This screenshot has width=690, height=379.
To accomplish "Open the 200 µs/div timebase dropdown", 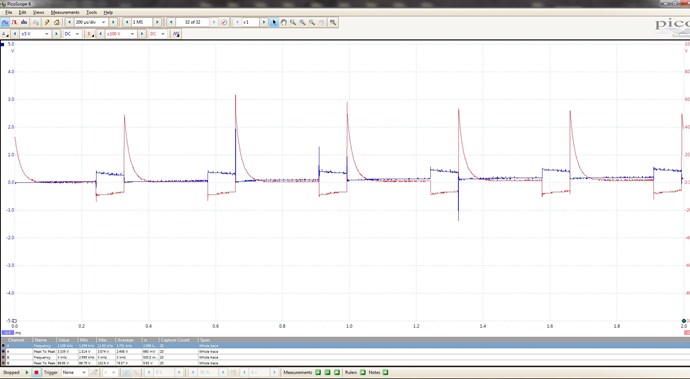I will (91, 22).
